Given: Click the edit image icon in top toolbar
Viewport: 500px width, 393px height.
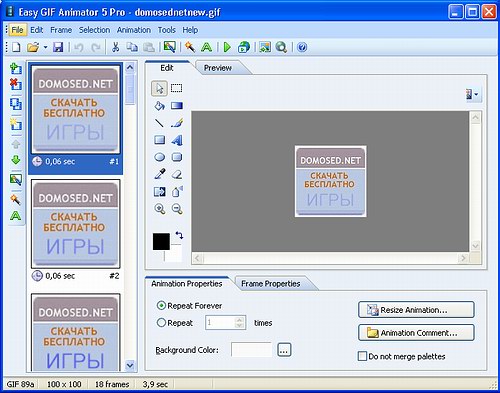Looking at the screenshot, I should 169,47.
